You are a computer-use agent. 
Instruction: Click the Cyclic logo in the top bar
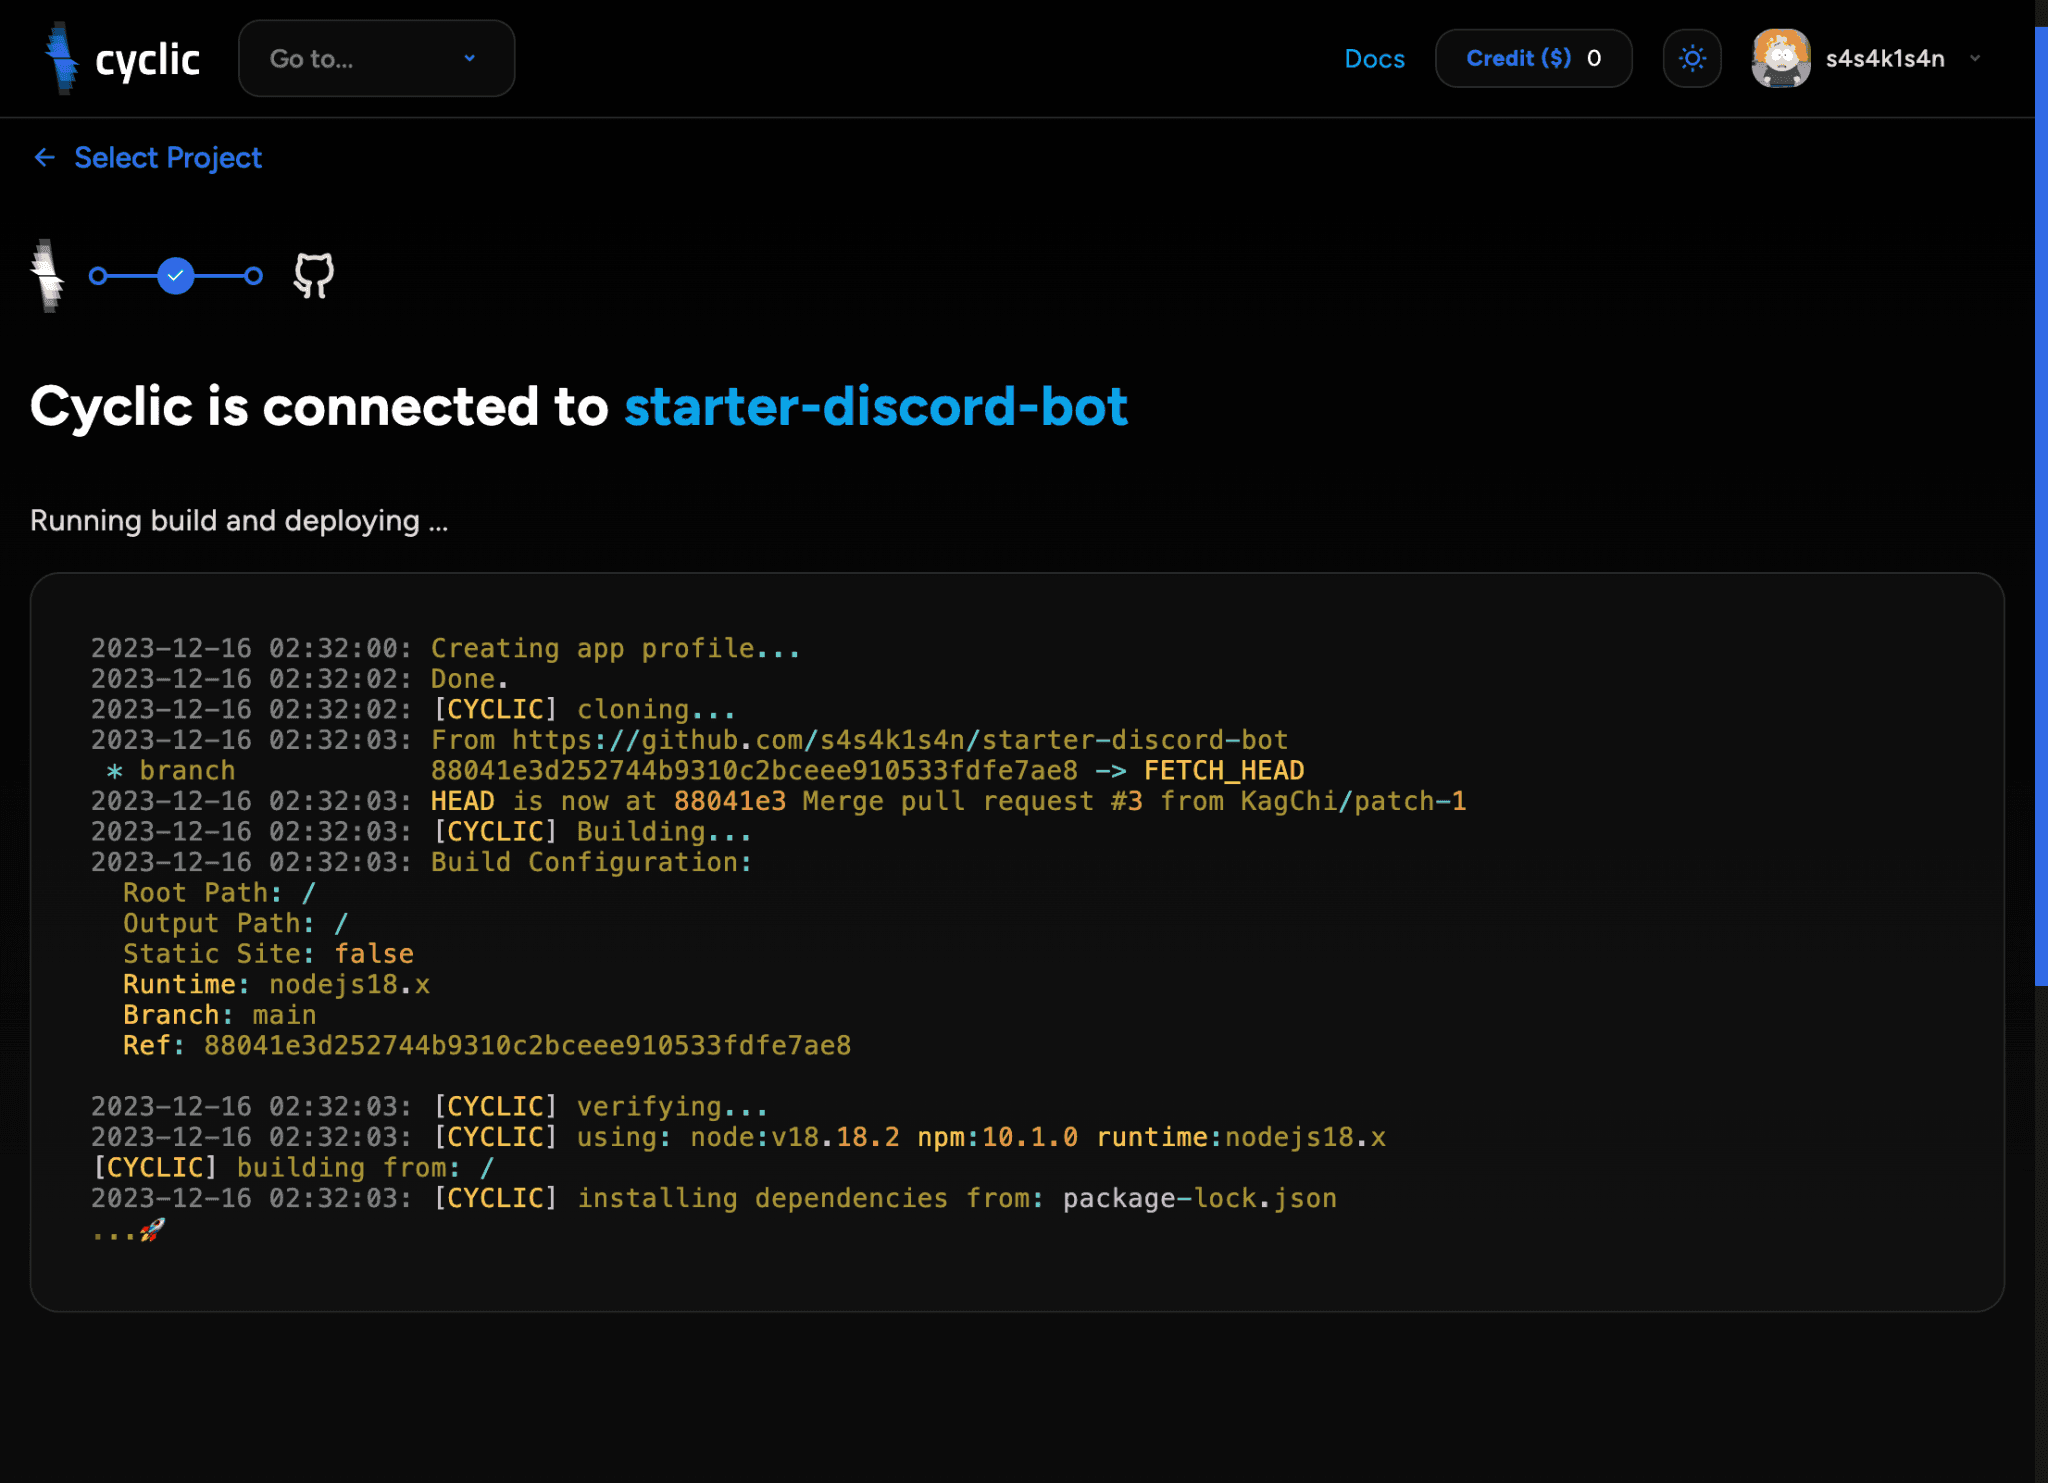(122, 58)
